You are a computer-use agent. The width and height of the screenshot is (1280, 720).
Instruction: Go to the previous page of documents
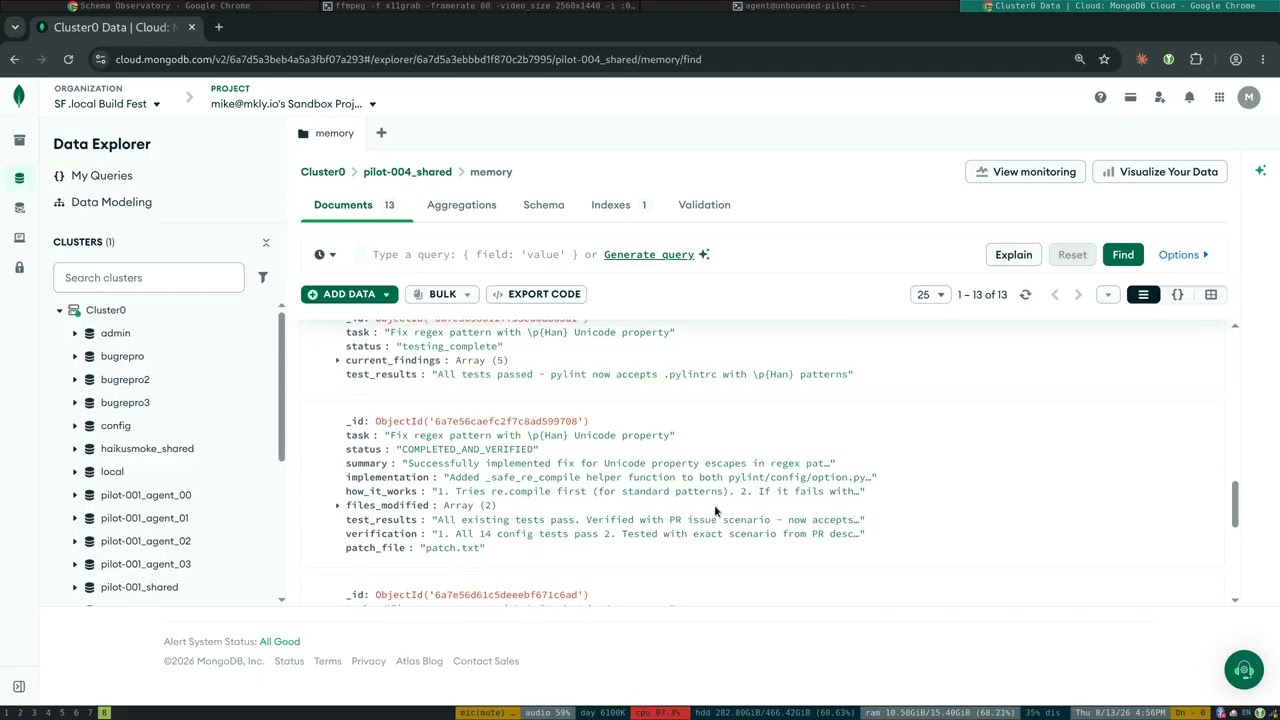[1054, 295]
